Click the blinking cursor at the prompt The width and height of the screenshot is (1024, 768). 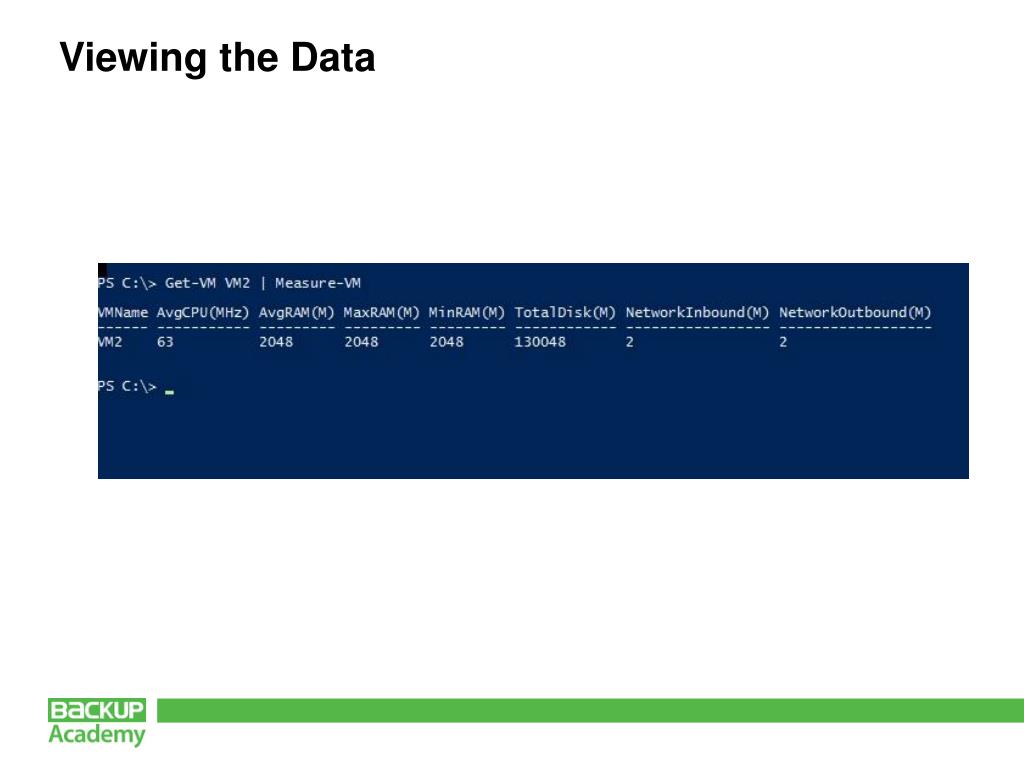point(169,392)
